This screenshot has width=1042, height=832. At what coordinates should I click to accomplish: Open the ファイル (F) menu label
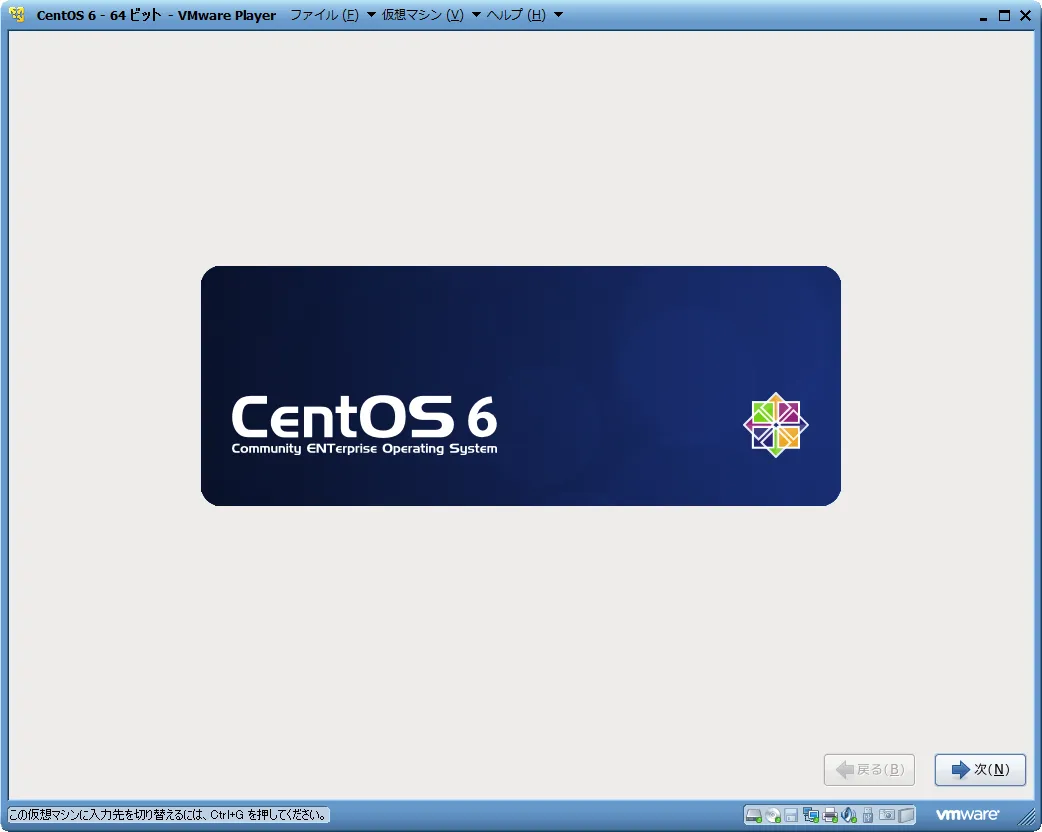pyautogui.click(x=323, y=15)
